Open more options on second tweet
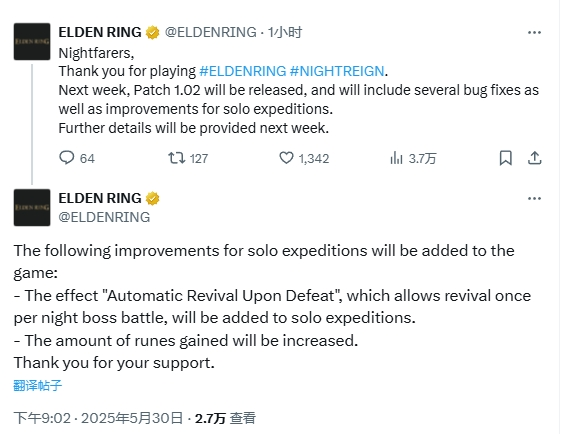The image size is (561, 434). (x=534, y=199)
